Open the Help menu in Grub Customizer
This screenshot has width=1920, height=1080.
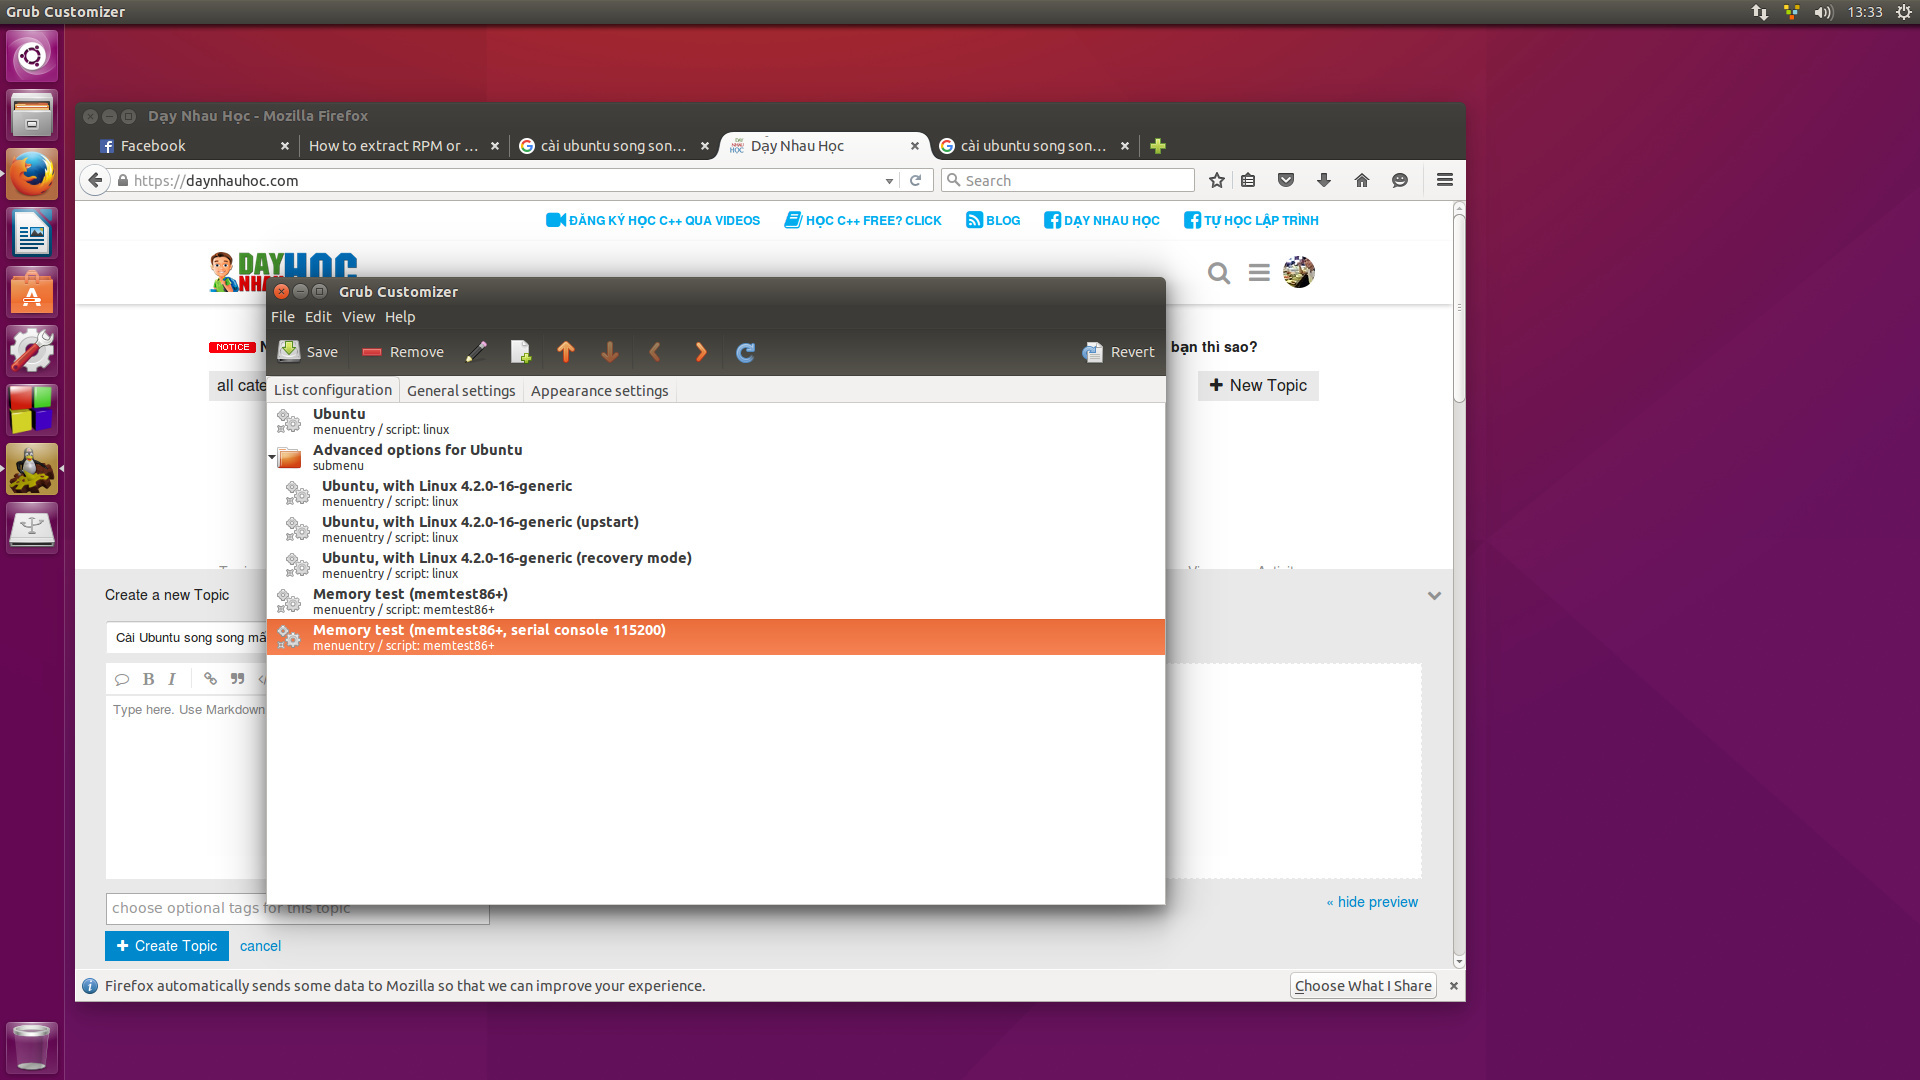(x=400, y=316)
